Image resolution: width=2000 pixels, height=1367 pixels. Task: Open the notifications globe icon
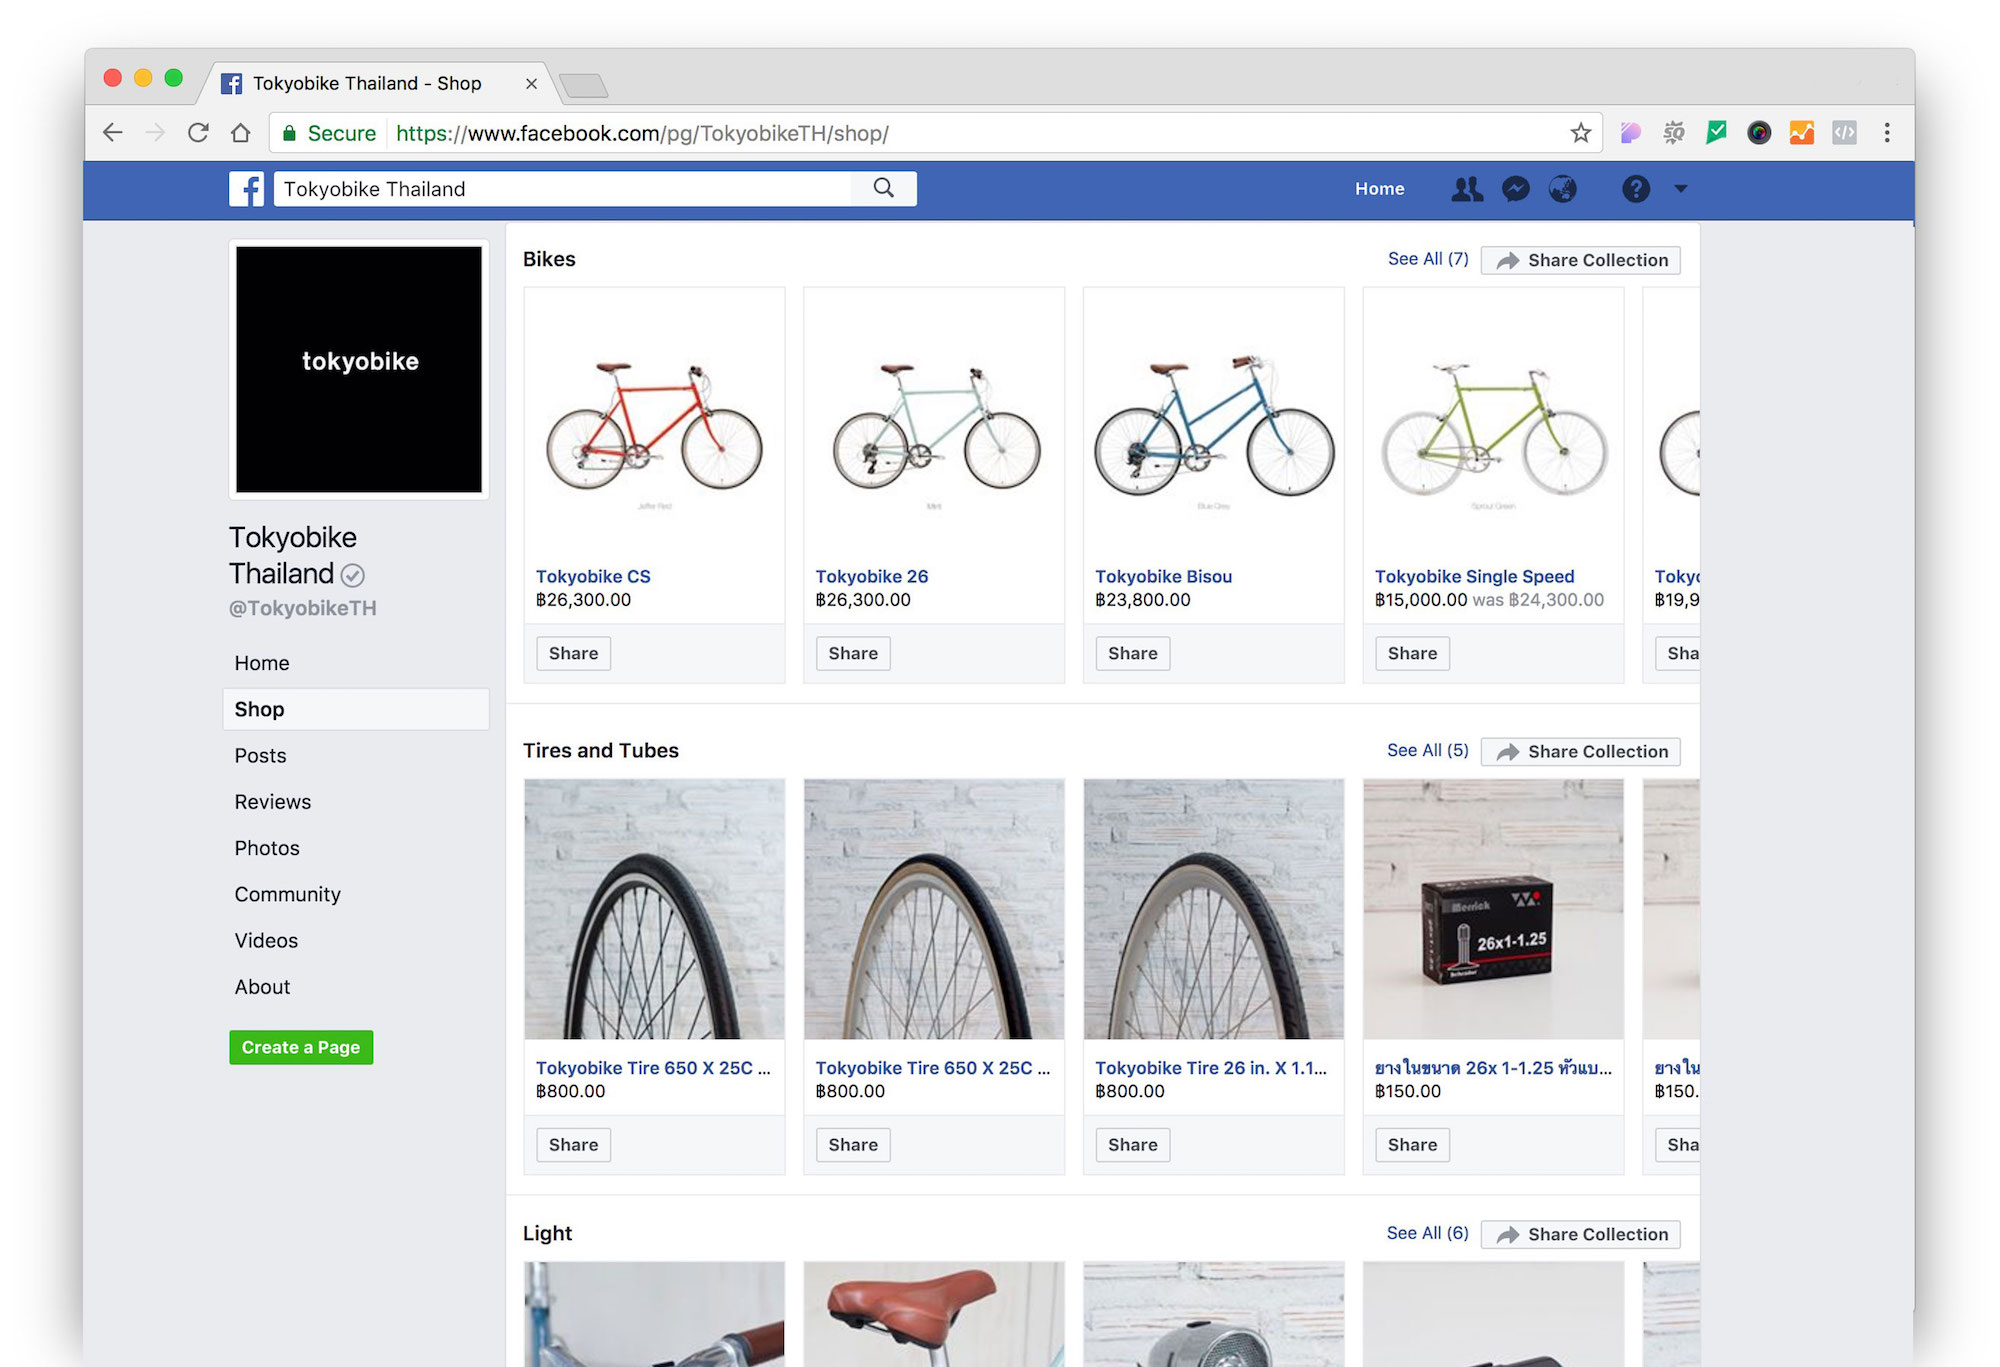pos(1563,189)
